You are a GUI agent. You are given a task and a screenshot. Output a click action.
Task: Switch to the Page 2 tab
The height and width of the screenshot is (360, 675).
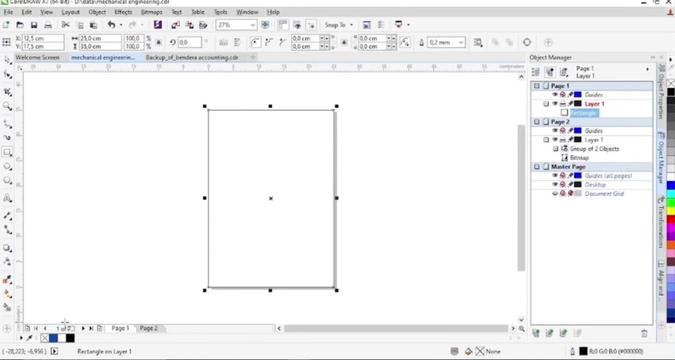pos(149,328)
